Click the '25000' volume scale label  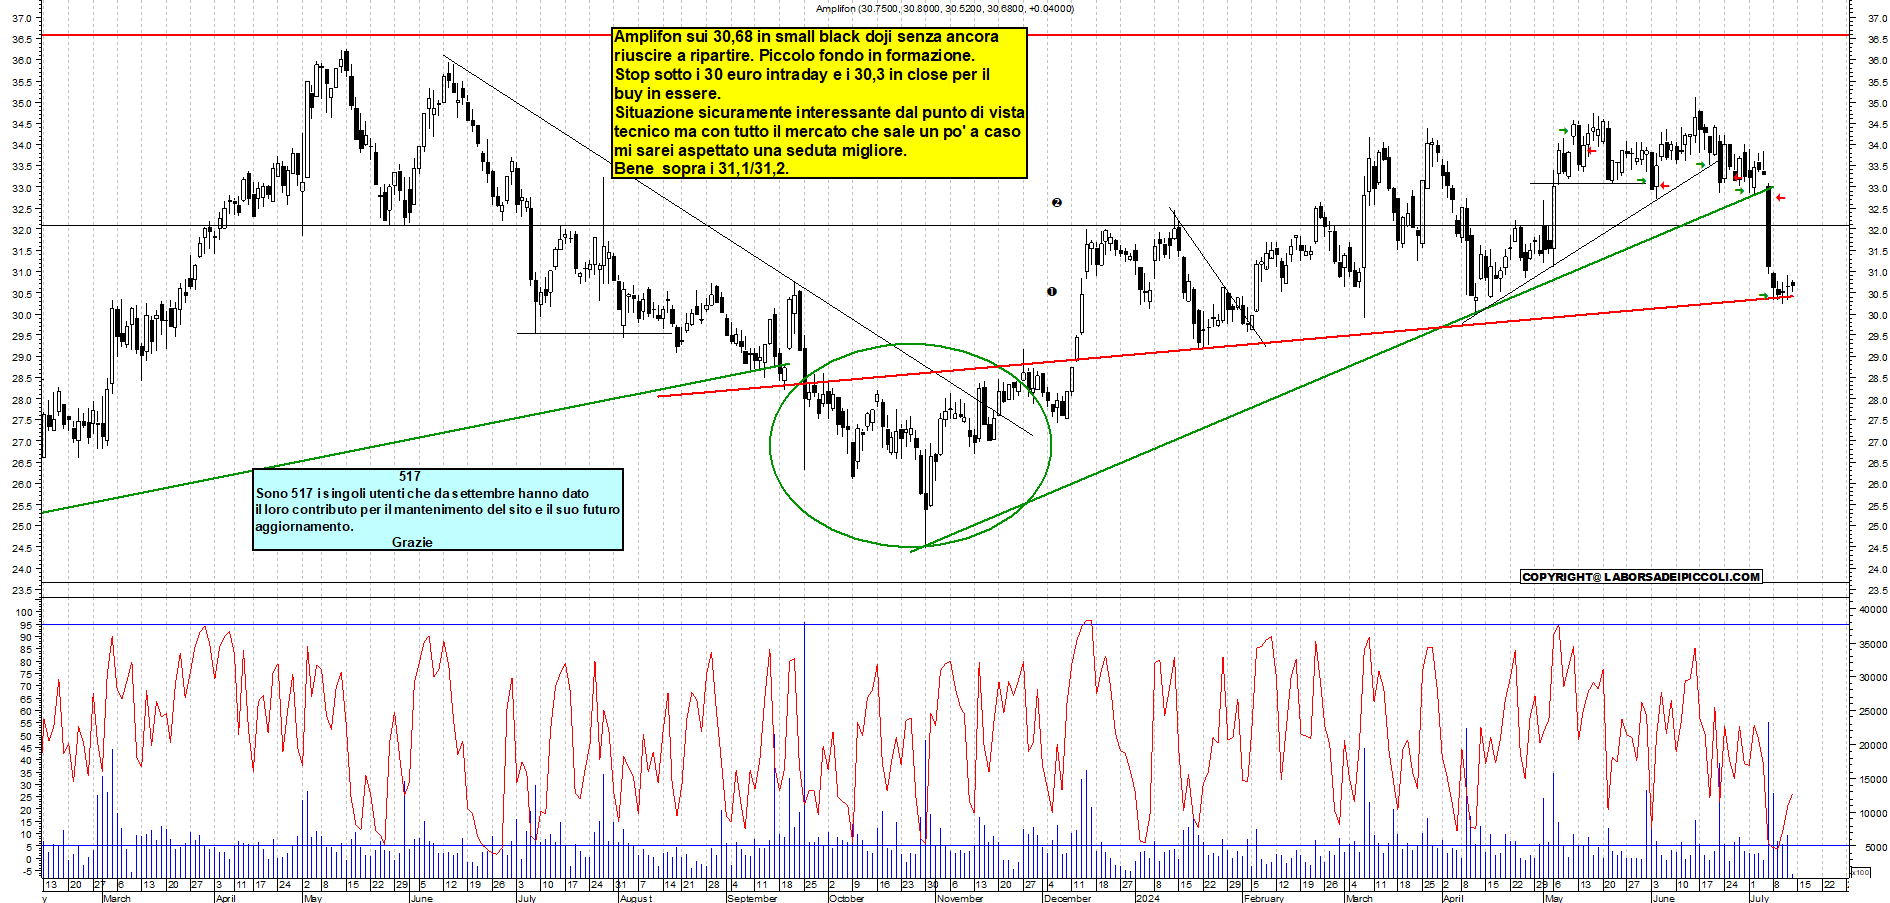click(1873, 712)
